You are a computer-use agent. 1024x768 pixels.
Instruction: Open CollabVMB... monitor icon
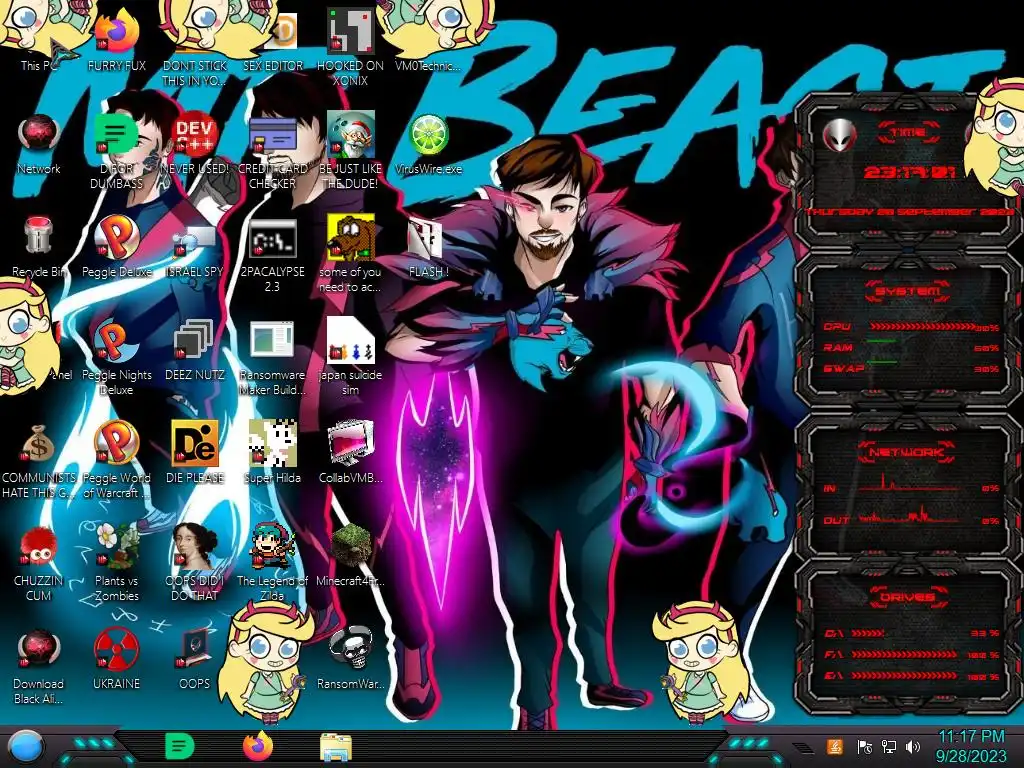[x=350, y=452]
